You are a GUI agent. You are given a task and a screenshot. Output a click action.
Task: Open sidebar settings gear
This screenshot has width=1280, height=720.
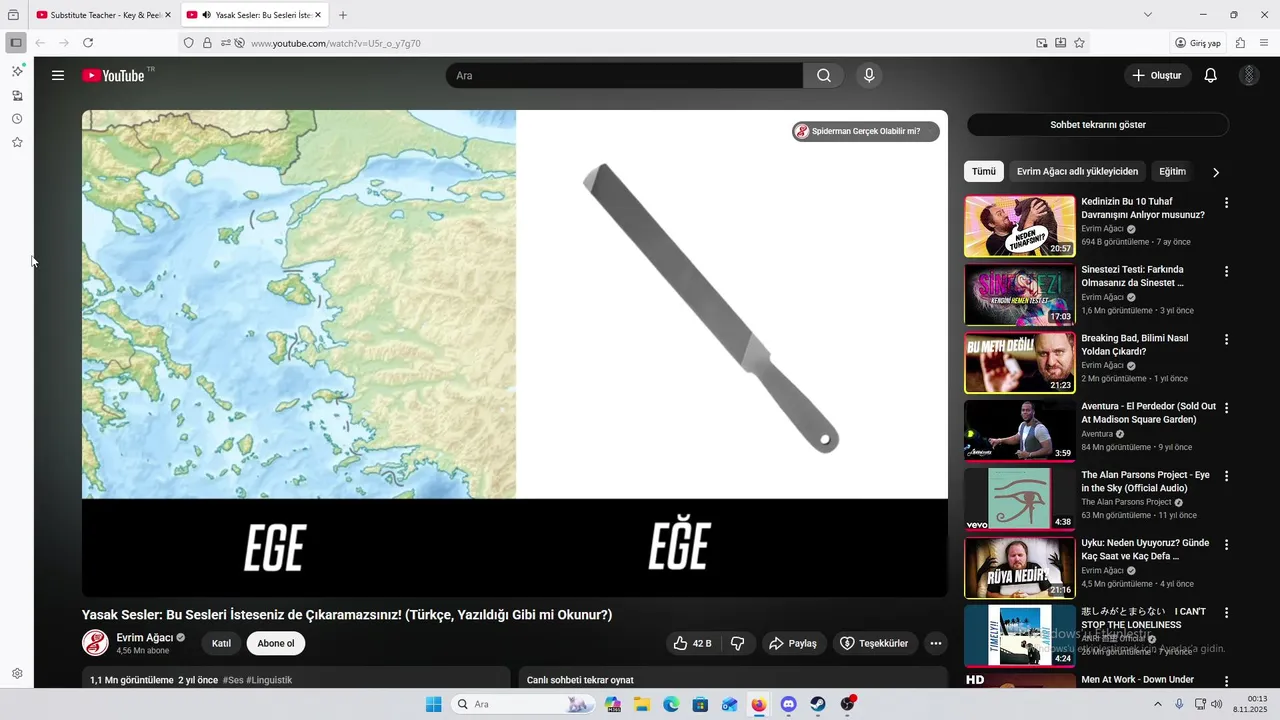tap(17, 674)
